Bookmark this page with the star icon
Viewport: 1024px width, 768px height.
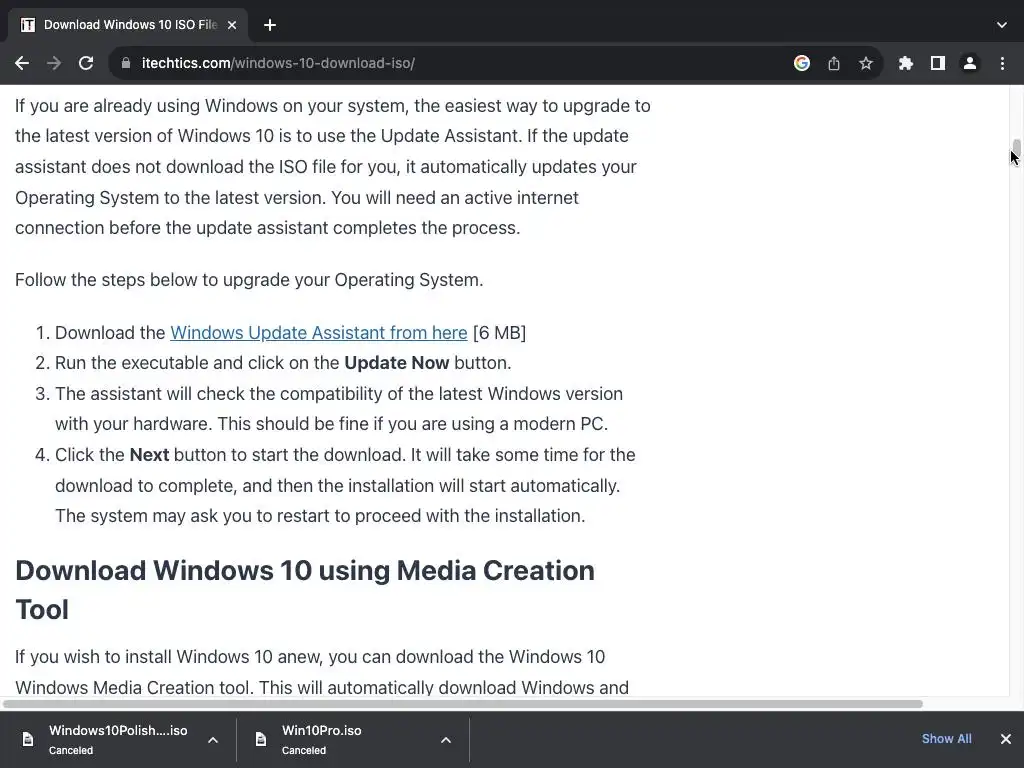[865, 63]
